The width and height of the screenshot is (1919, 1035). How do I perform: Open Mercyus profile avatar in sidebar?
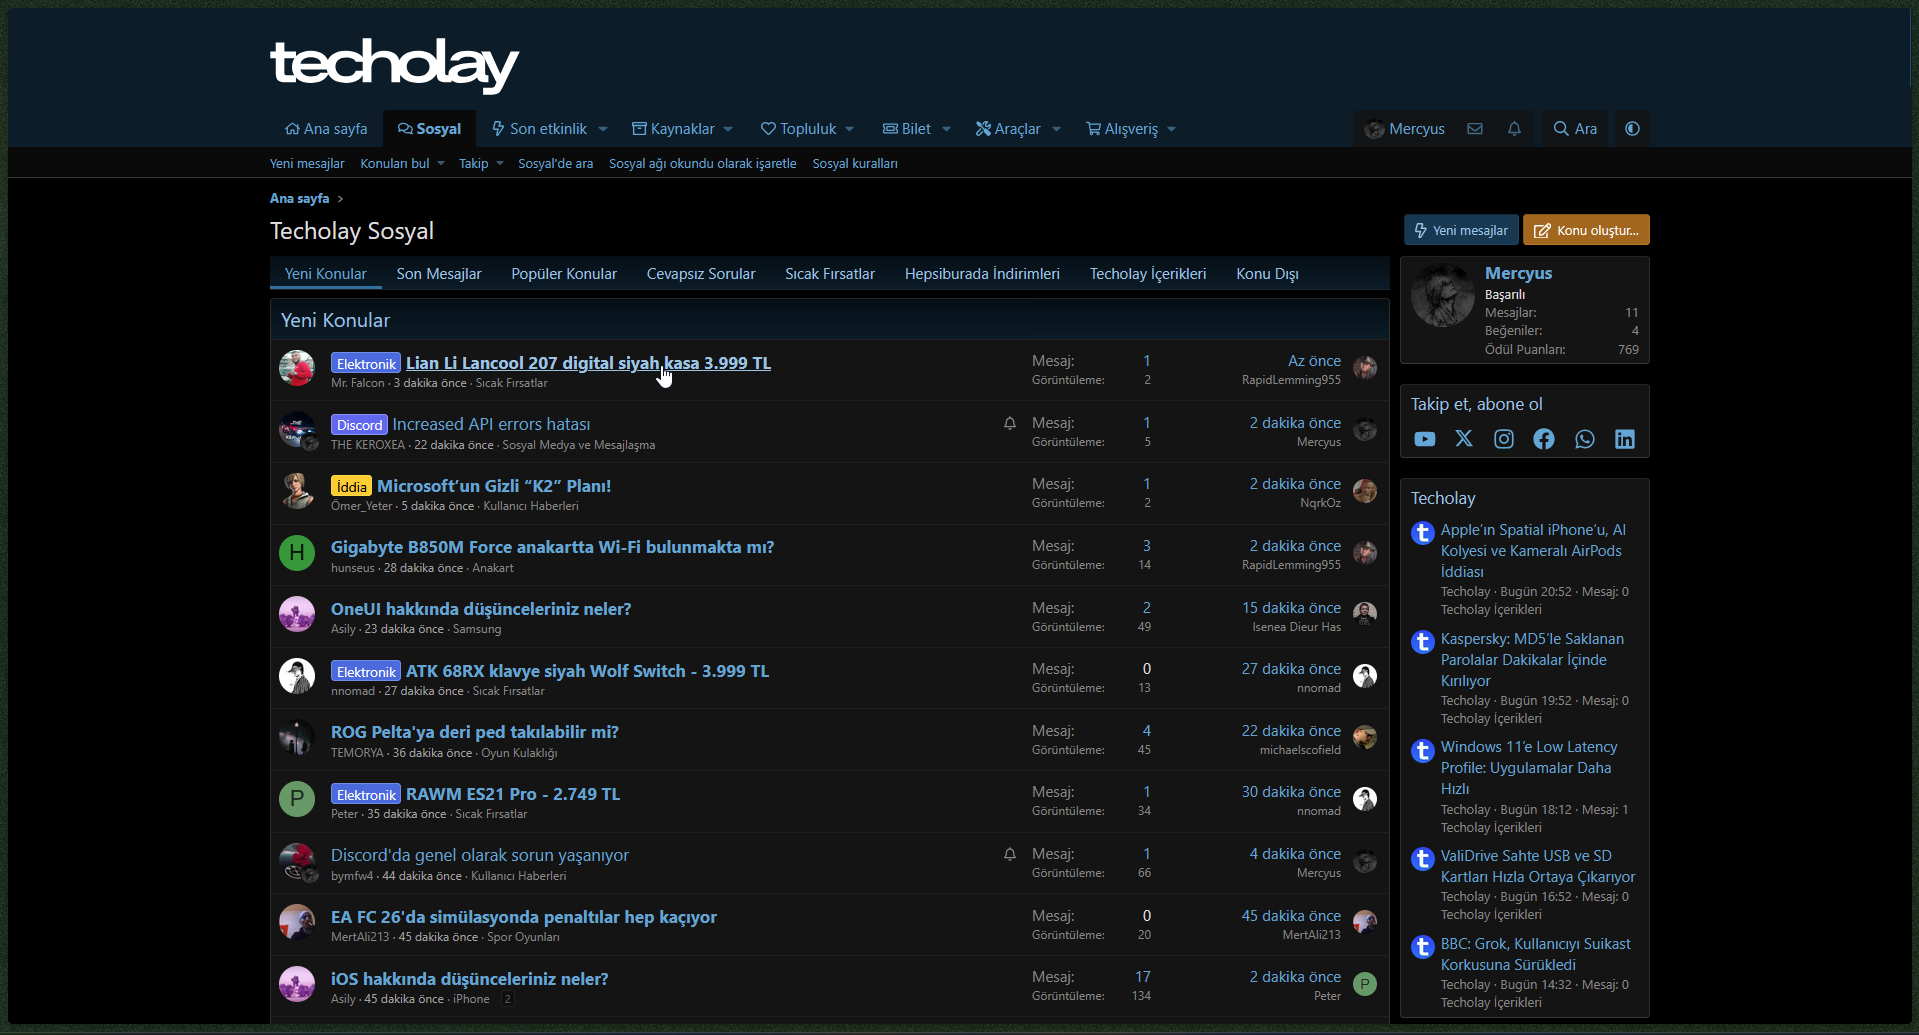click(1443, 296)
